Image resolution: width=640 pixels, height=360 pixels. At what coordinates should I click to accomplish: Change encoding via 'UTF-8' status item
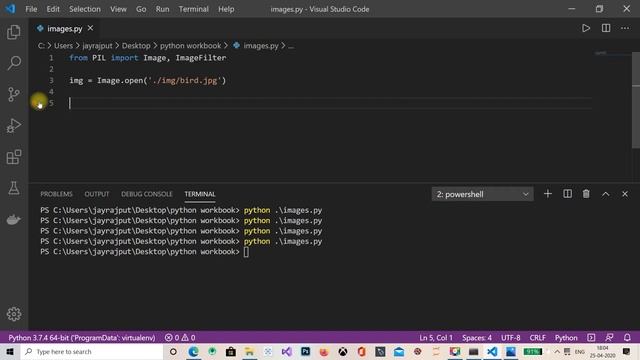511,338
